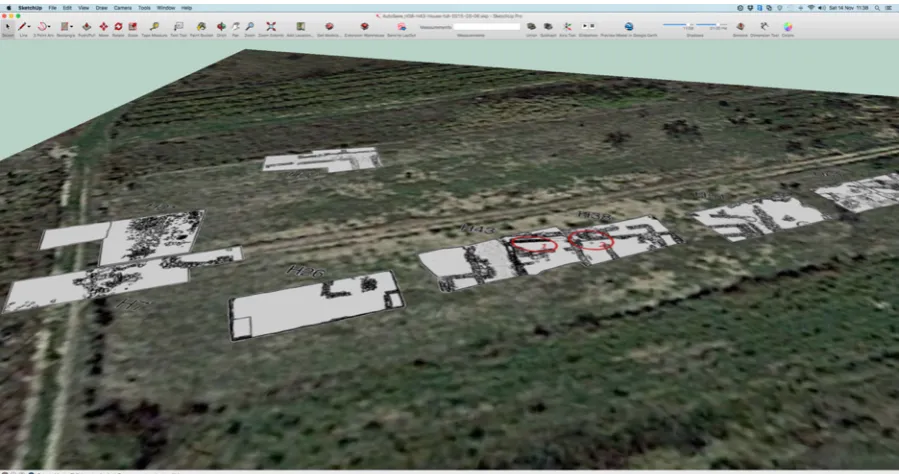The image size is (899, 474).
Task: Open the Draw menu
Action: [101, 8]
